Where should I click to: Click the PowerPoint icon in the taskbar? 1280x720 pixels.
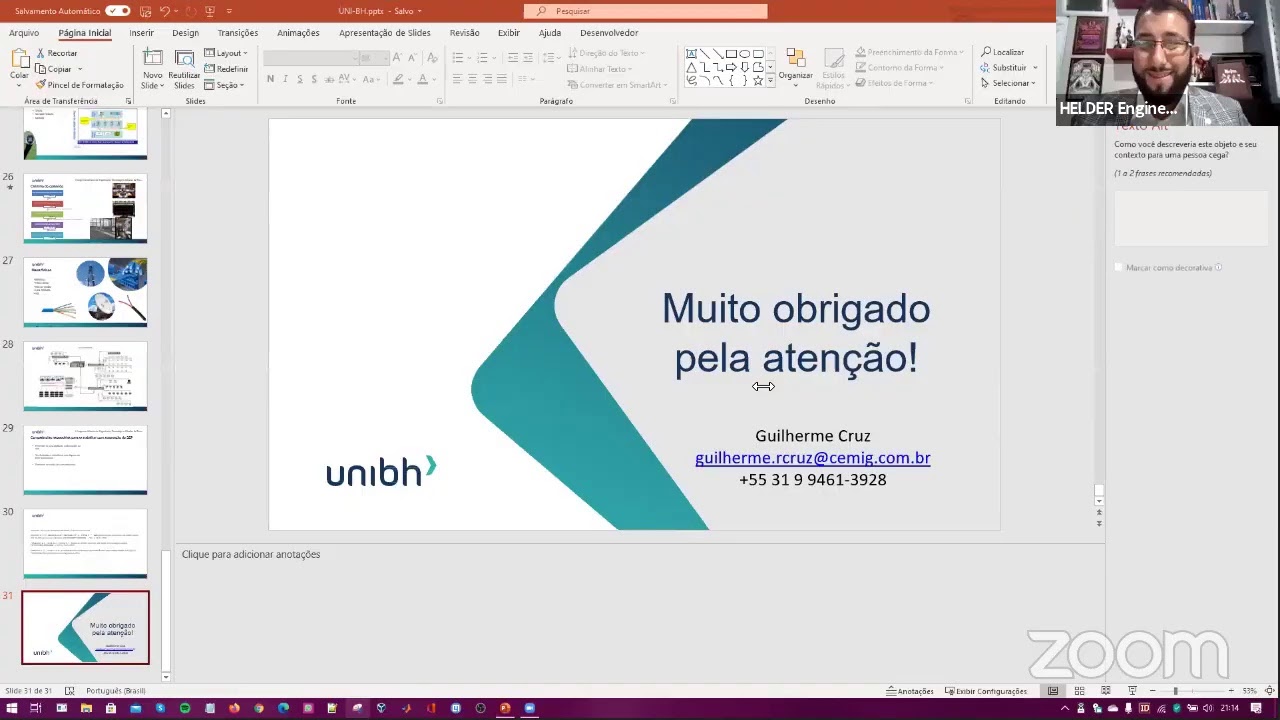pyautogui.click(x=505, y=709)
